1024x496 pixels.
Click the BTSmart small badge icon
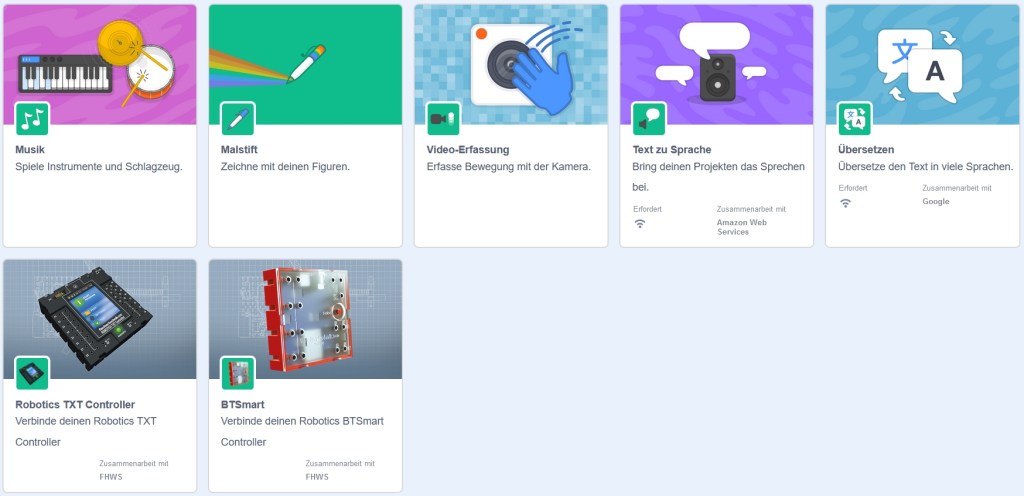pyautogui.click(x=238, y=373)
